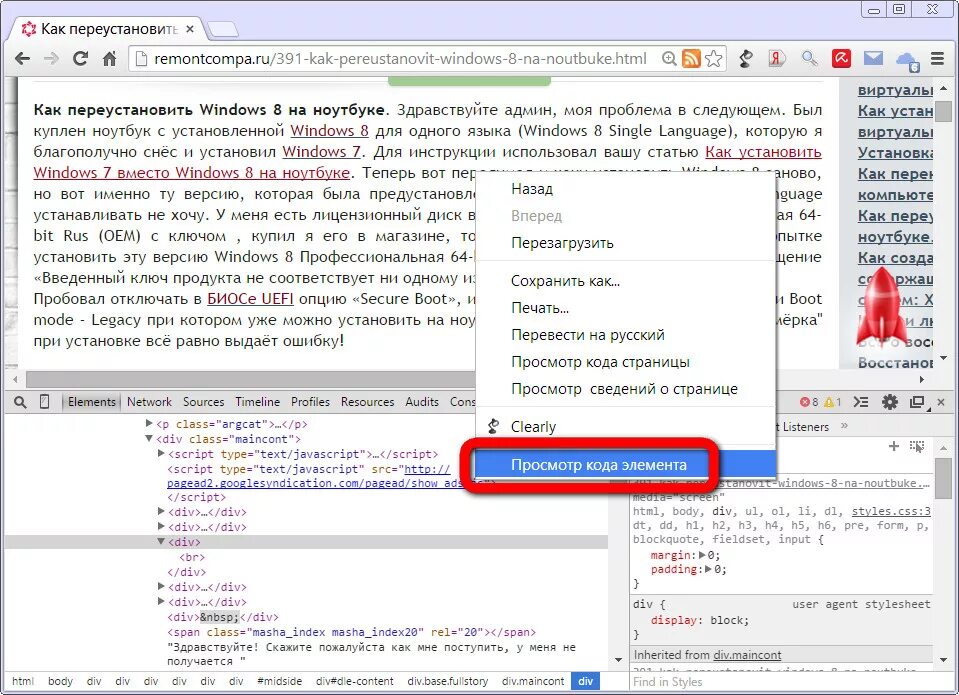Click the cloud extension icon

click(907, 60)
